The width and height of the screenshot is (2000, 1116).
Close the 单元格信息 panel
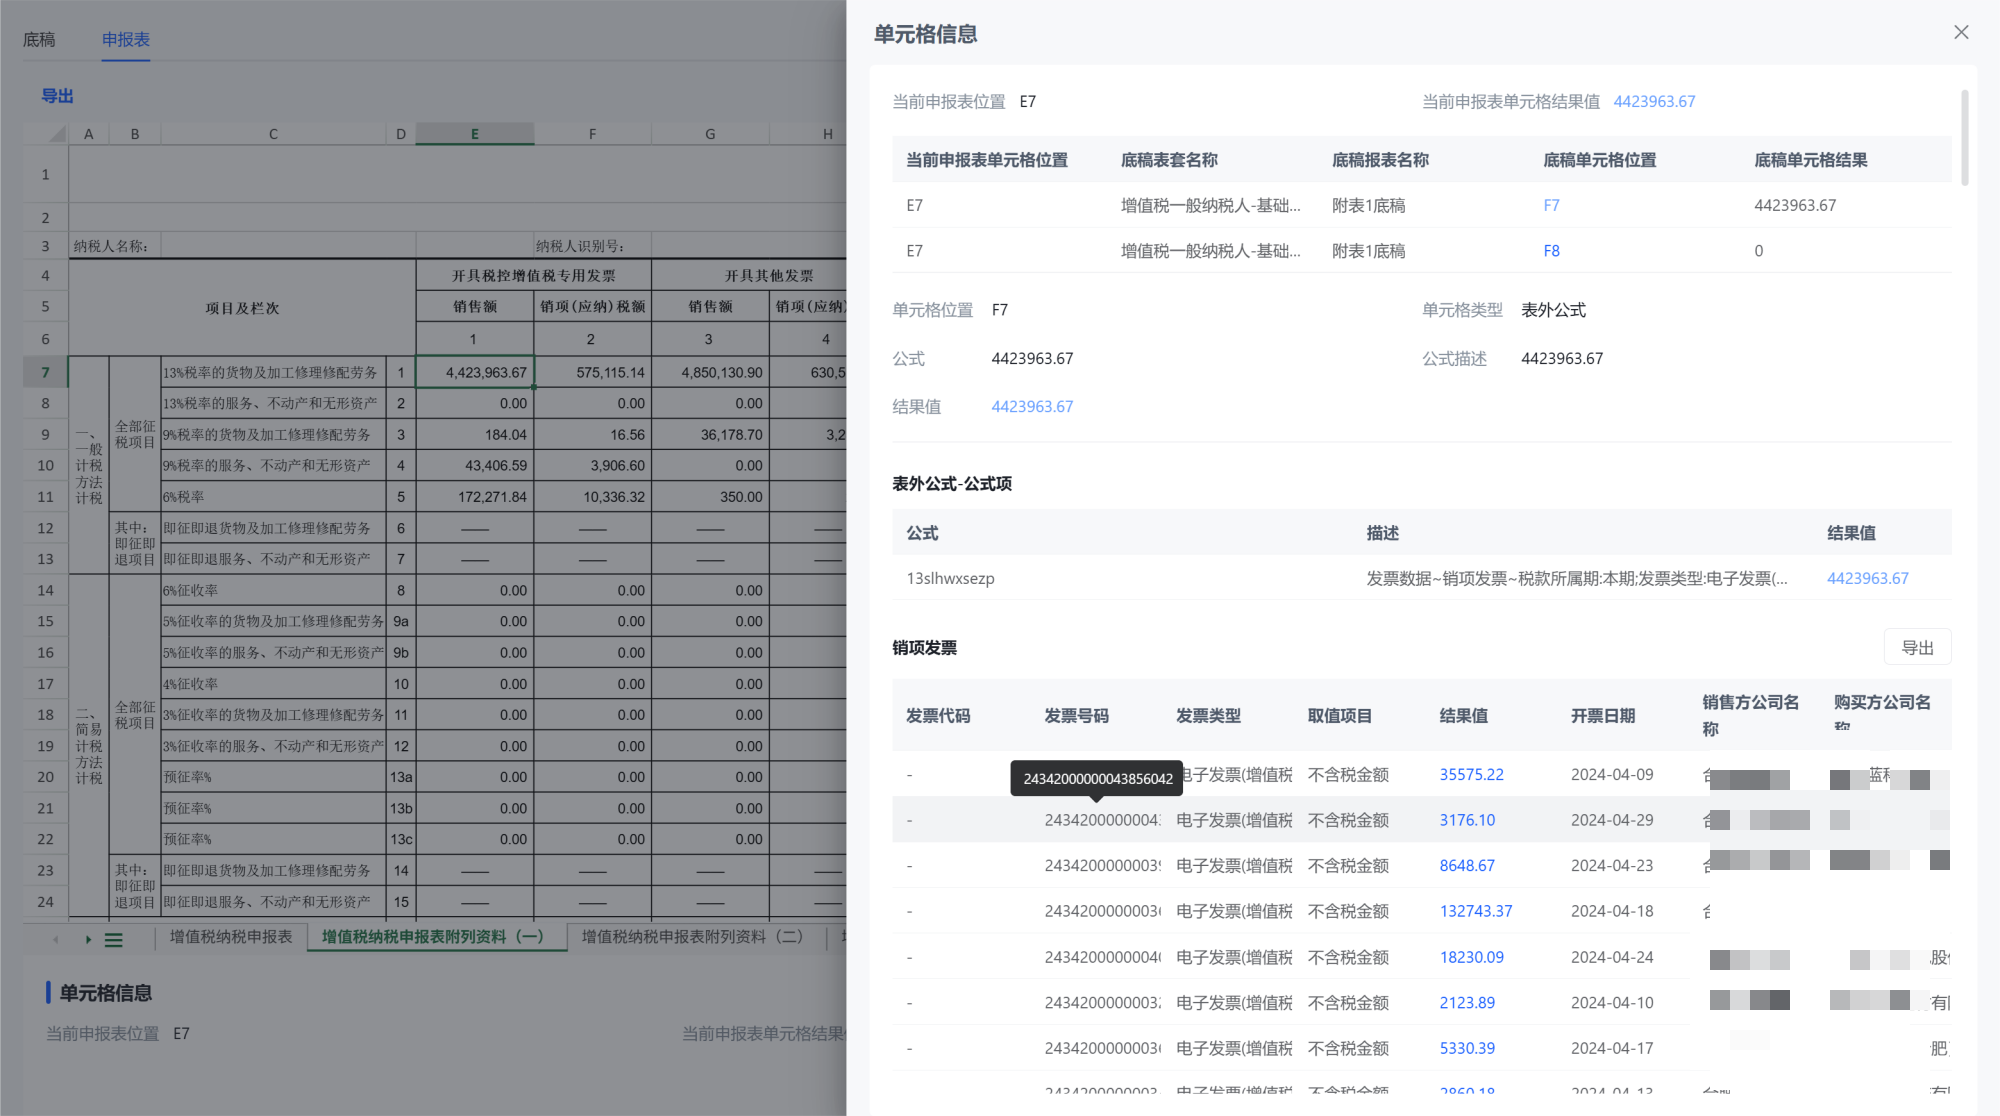click(1961, 32)
